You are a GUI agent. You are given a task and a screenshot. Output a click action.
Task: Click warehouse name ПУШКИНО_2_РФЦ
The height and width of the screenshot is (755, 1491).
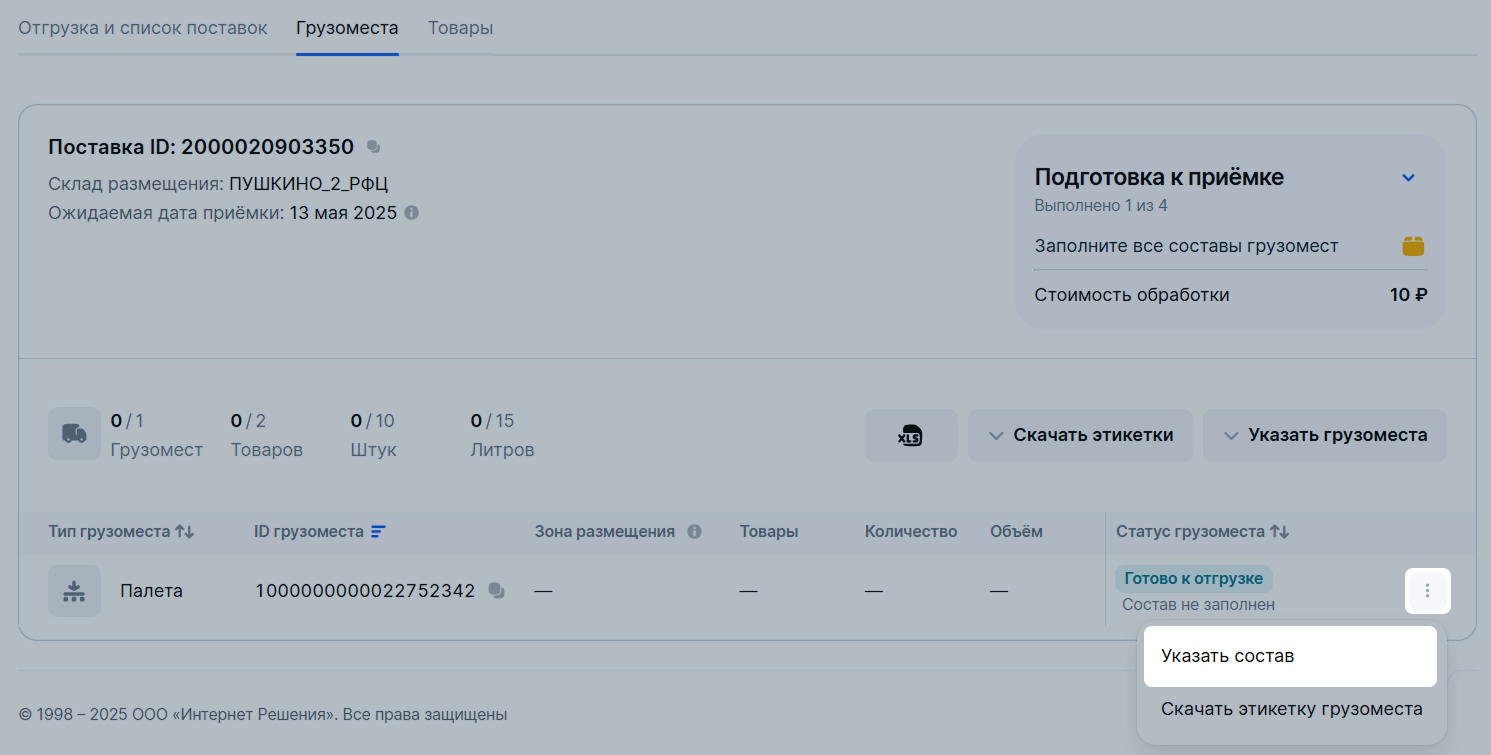(308, 184)
